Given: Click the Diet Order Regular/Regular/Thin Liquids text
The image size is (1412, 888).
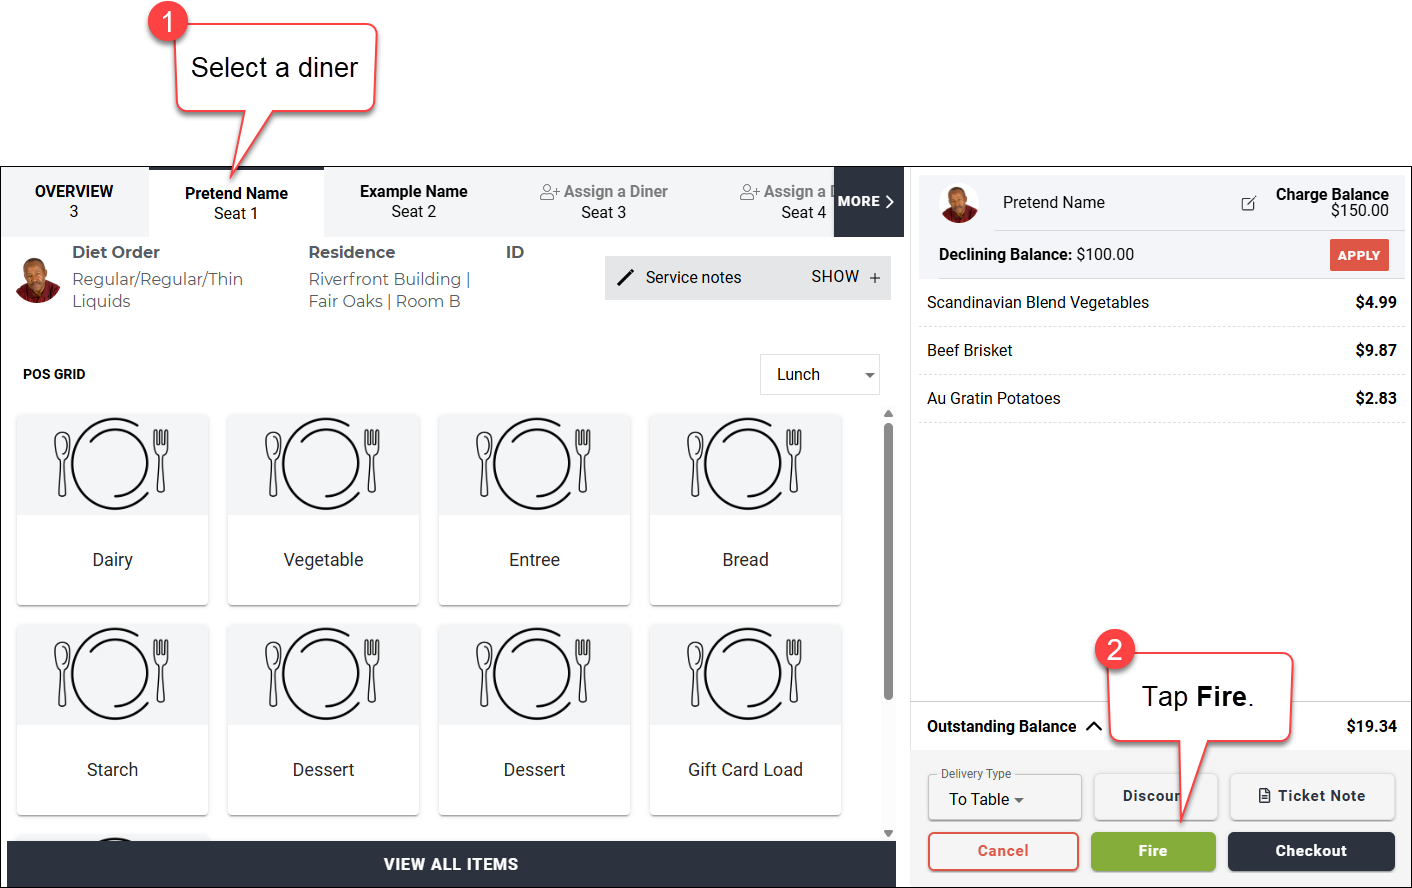Looking at the screenshot, I should click(x=157, y=290).
